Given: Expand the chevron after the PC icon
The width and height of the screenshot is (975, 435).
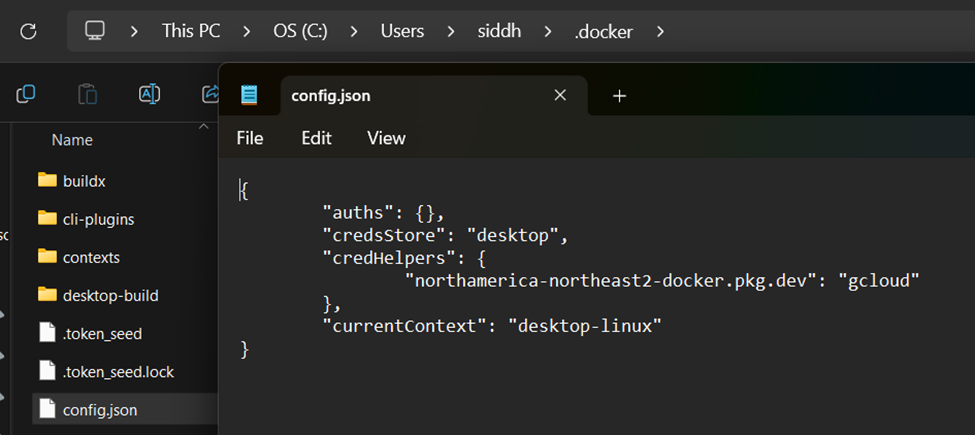Looking at the screenshot, I should click(x=134, y=31).
